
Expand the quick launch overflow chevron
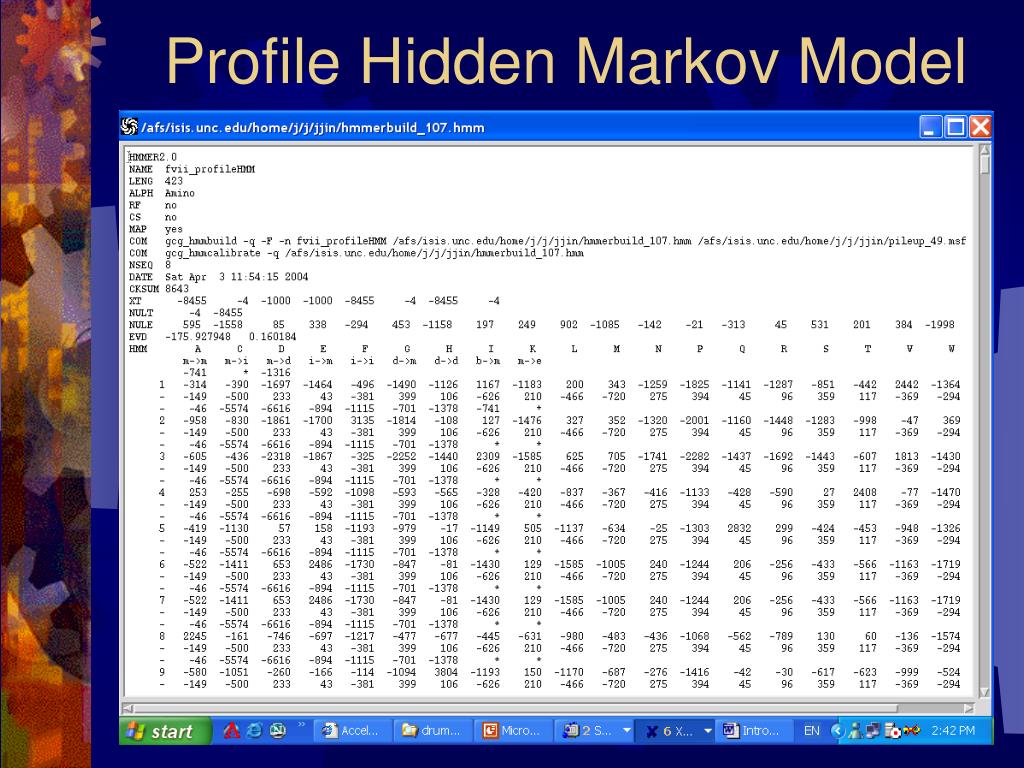(301, 725)
